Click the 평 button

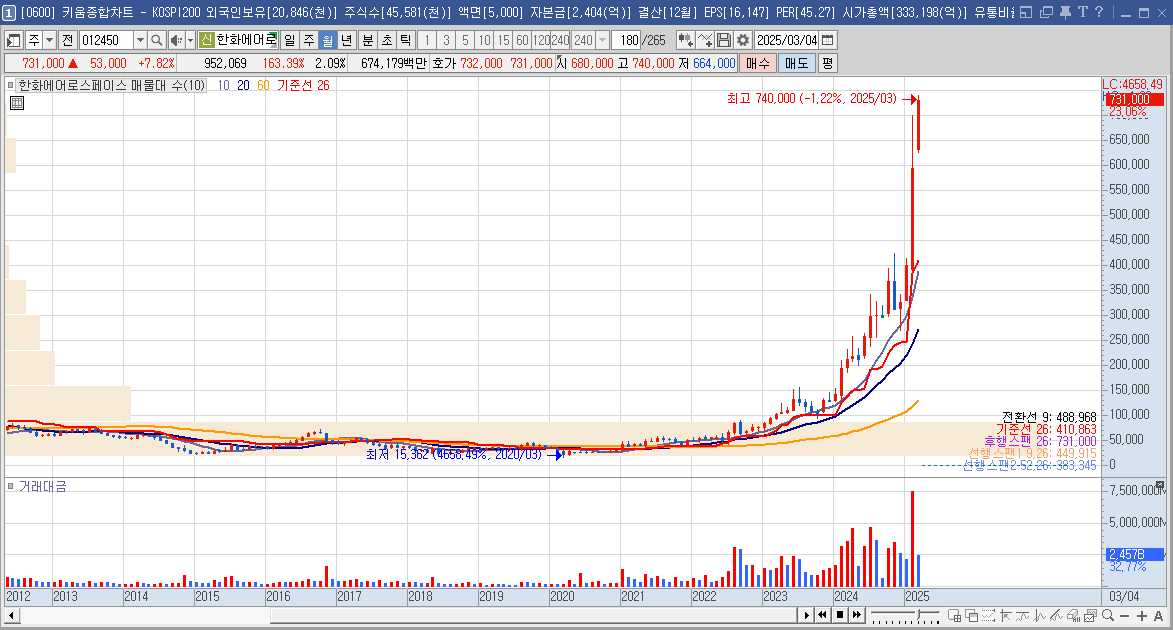pyautogui.click(x=827, y=64)
